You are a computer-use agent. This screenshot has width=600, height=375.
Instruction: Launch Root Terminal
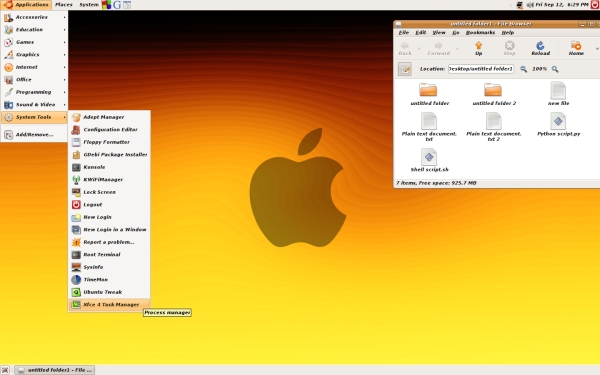(x=109, y=254)
